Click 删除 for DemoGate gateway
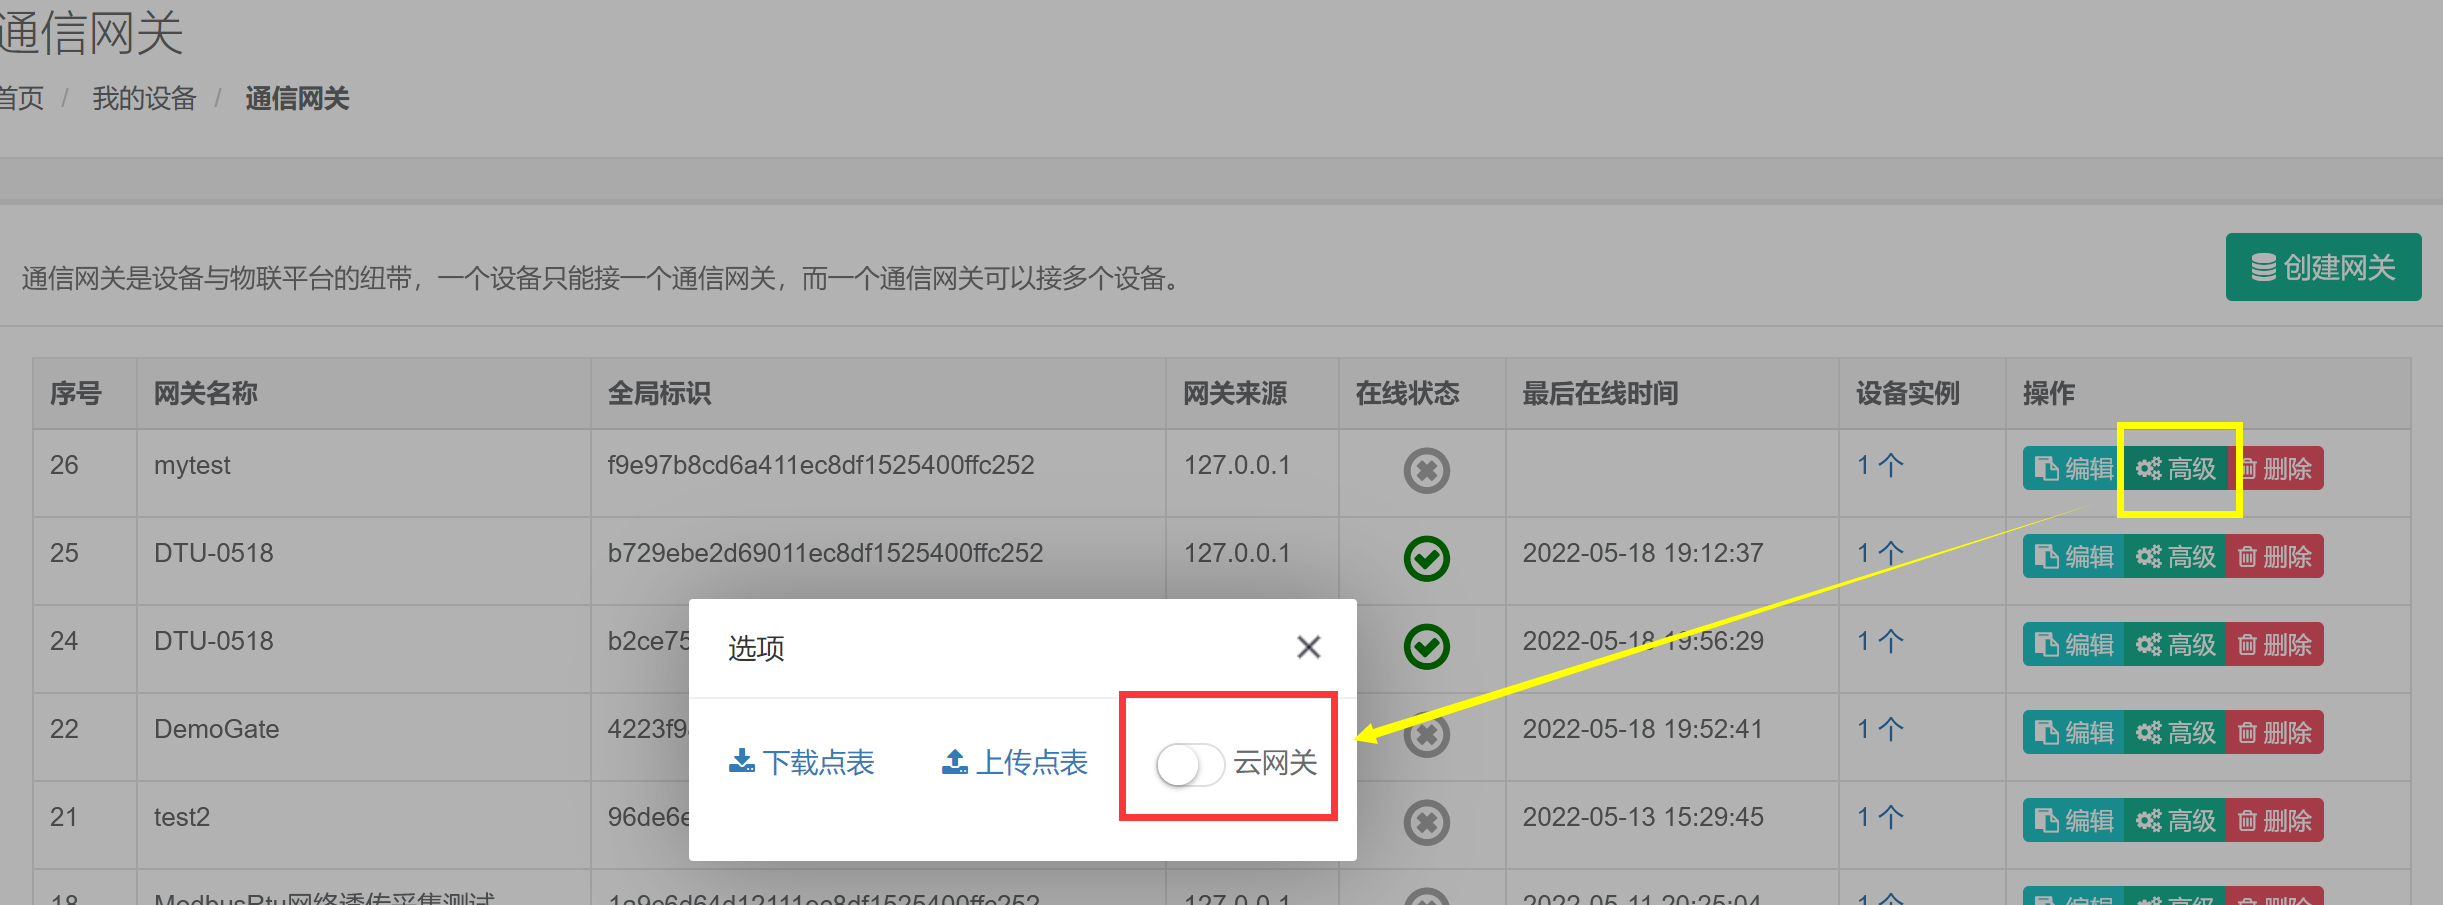The image size is (2443, 905). (x=2275, y=733)
